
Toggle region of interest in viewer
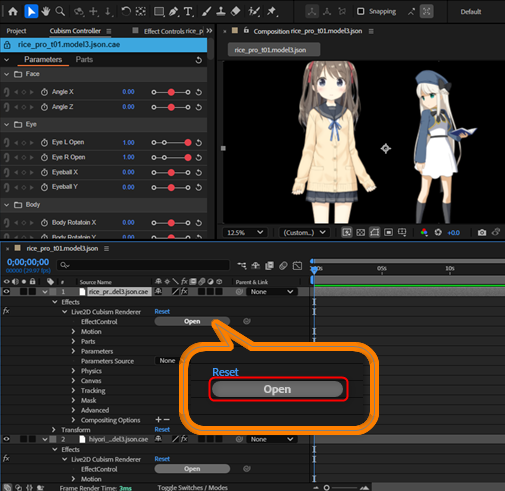tap(388, 232)
